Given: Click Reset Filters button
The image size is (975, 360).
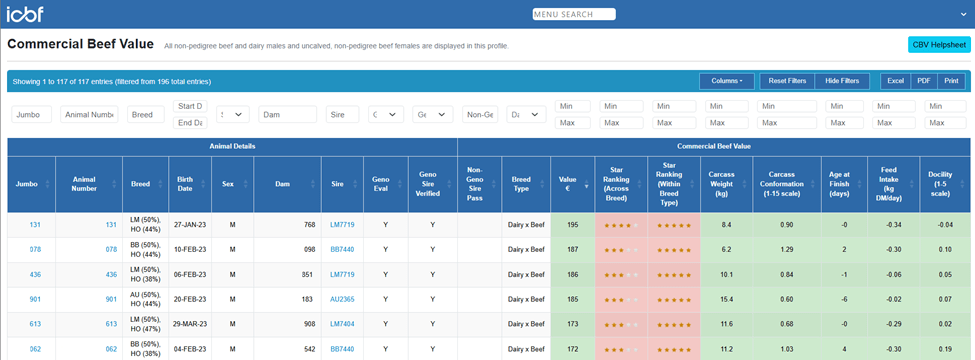Looking at the screenshot, I should 787,81.
